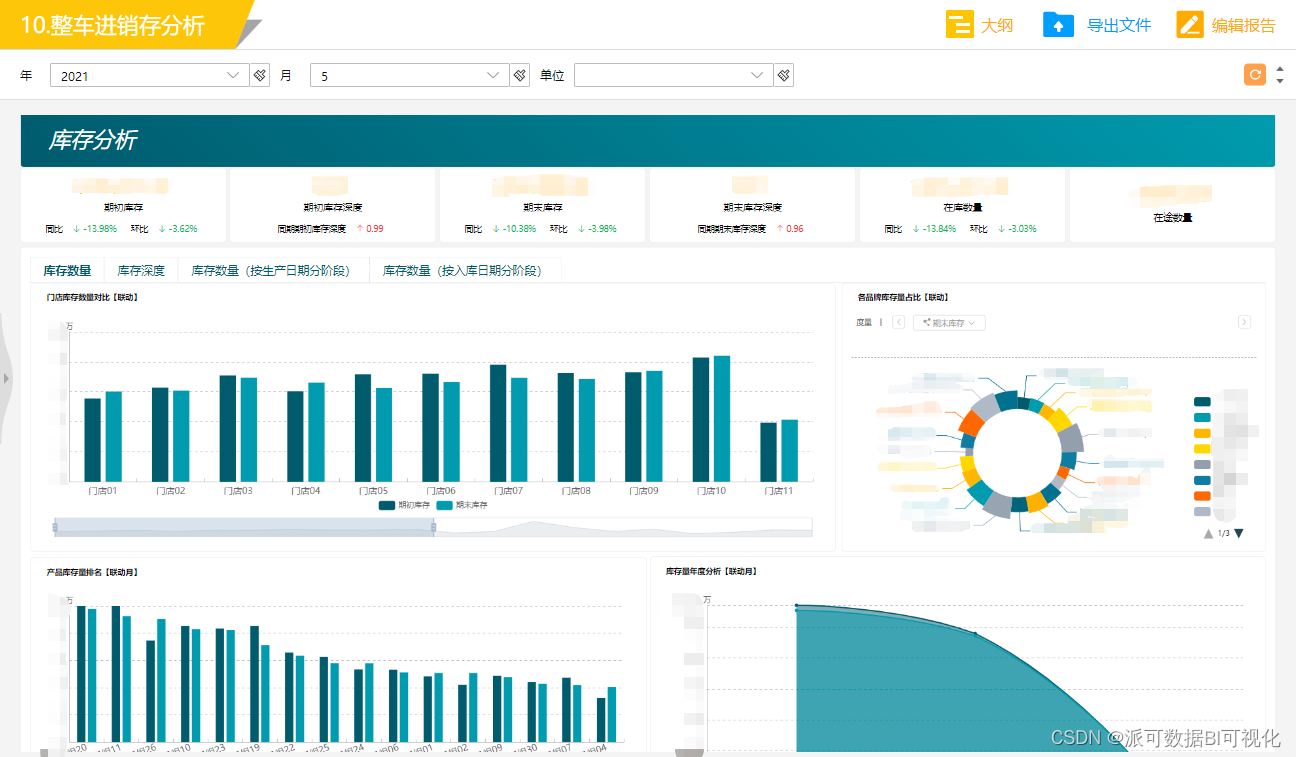This screenshot has width=1296, height=757.
Task: Clear the 单位 filter with eraser icon
Action: (x=784, y=75)
